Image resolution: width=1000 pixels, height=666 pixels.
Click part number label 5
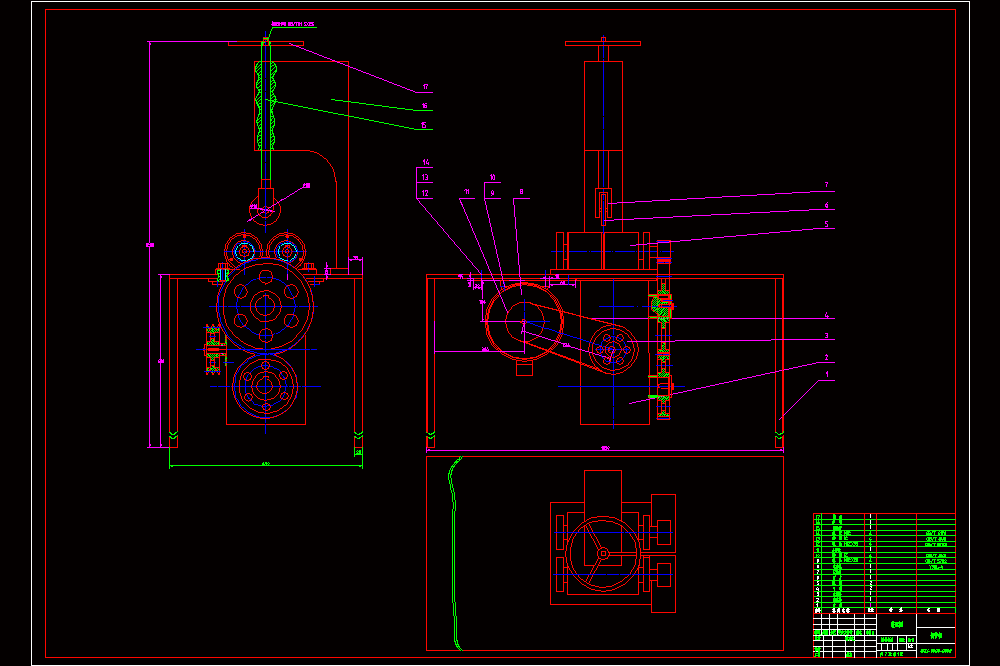pos(827,224)
